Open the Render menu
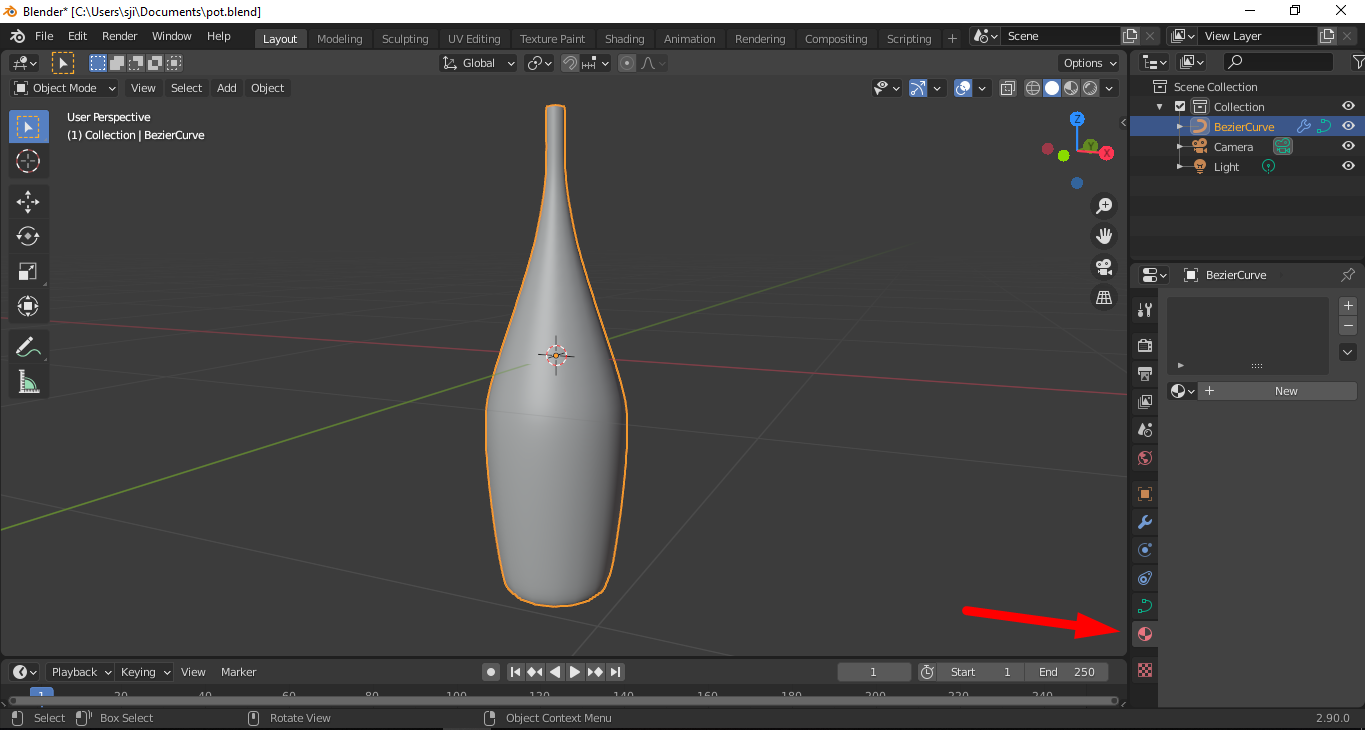 pos(119,36)
